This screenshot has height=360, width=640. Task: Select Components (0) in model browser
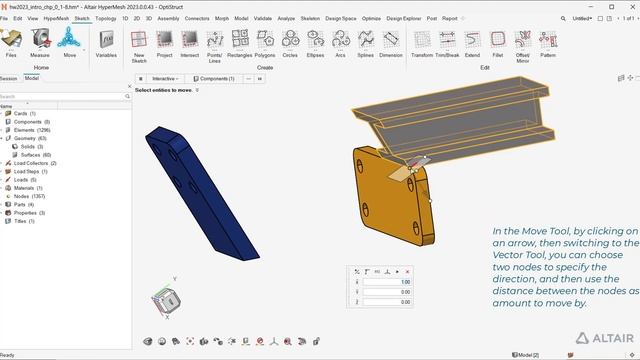tap(31, 122)
